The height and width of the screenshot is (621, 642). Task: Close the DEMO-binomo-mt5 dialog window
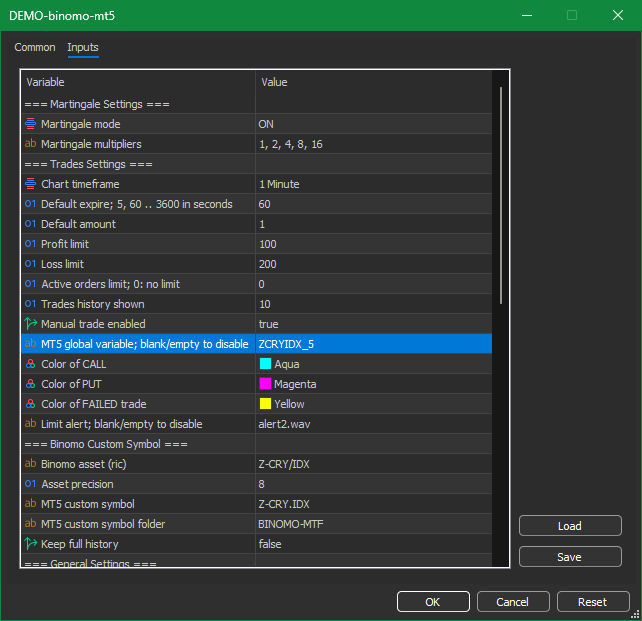(617, 15)
